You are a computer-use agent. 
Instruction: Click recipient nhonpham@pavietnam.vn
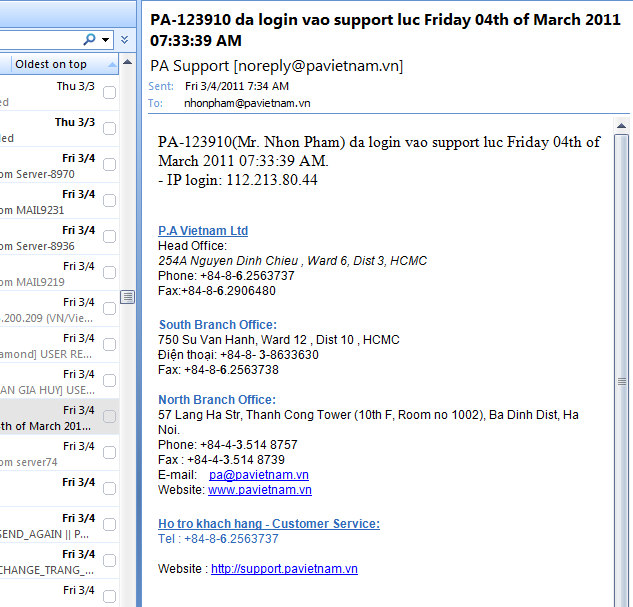coord(247,103)
